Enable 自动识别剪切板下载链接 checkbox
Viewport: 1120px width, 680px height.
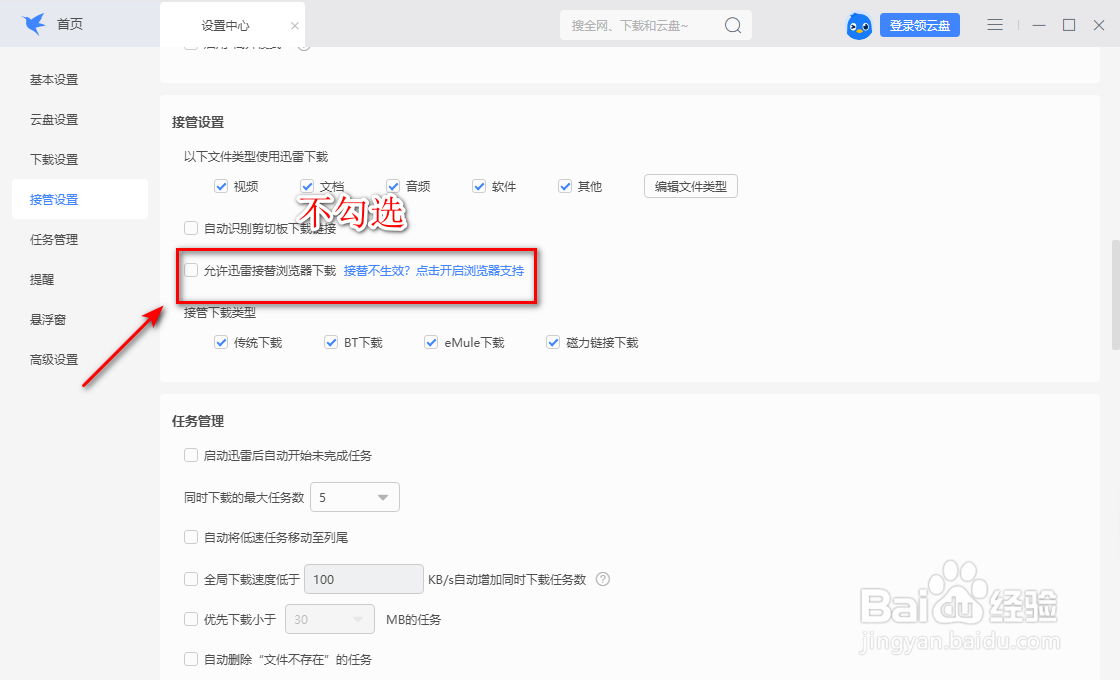(191, 228)
